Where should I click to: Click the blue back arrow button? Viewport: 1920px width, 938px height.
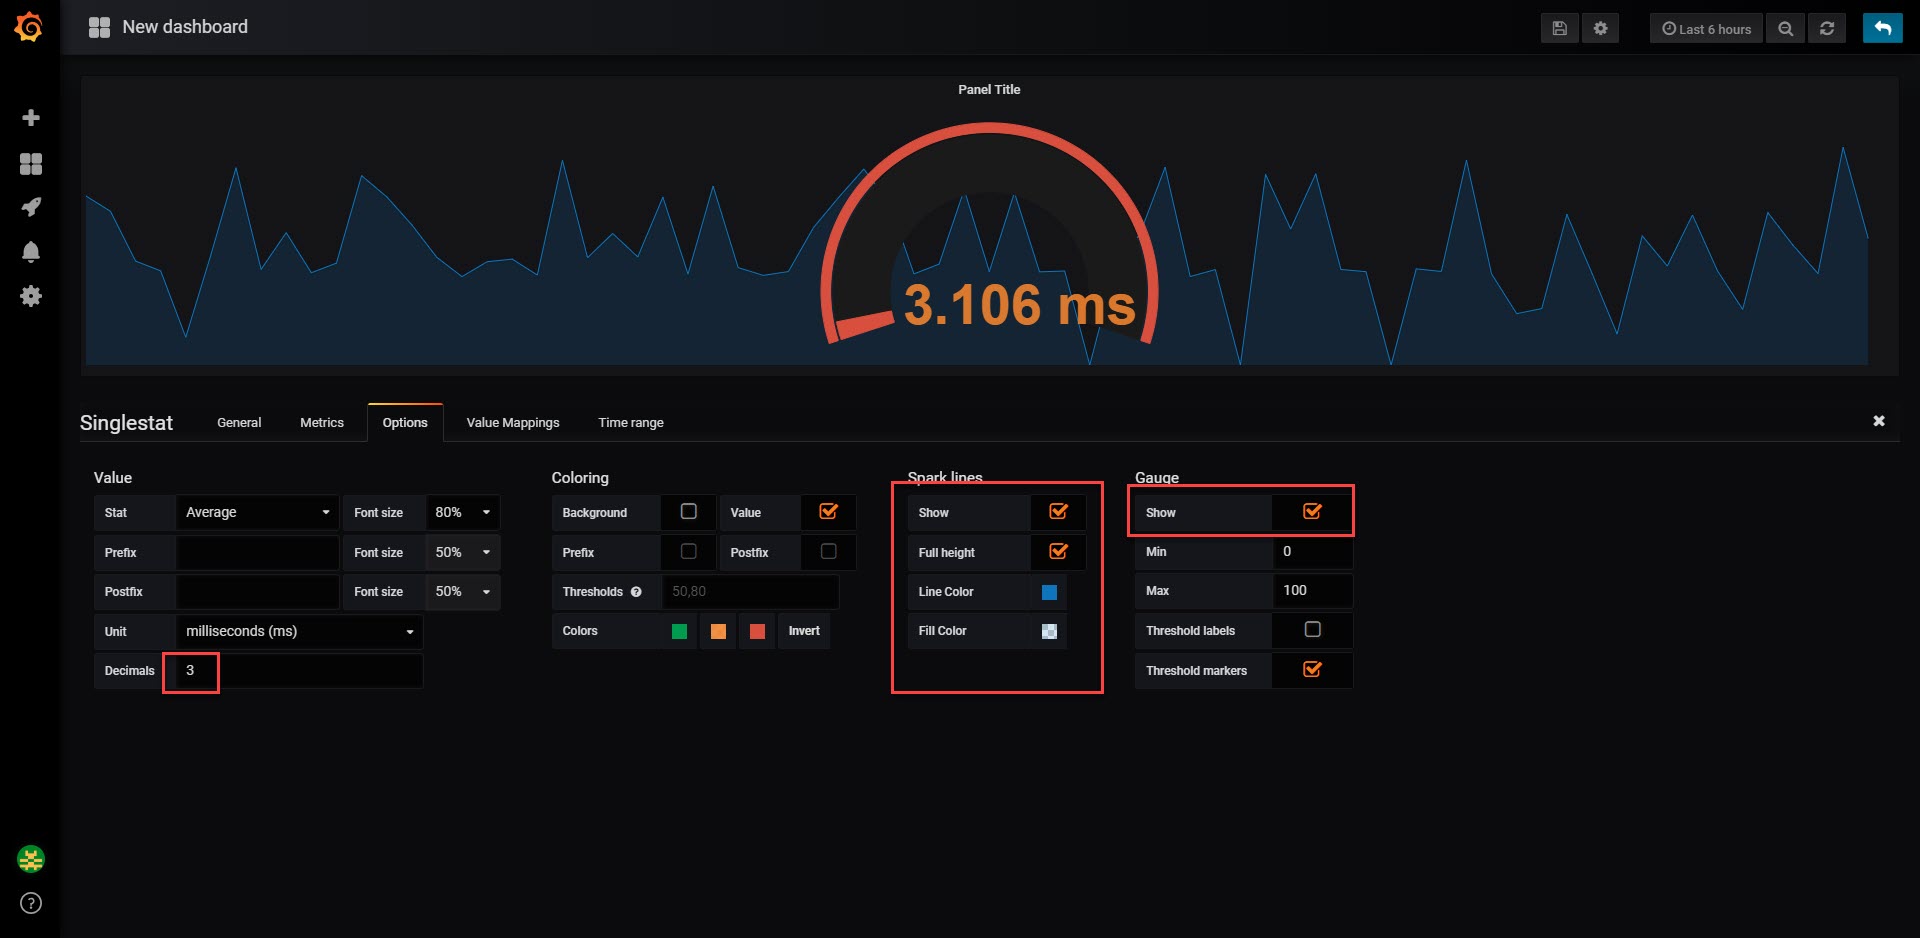1882,28
